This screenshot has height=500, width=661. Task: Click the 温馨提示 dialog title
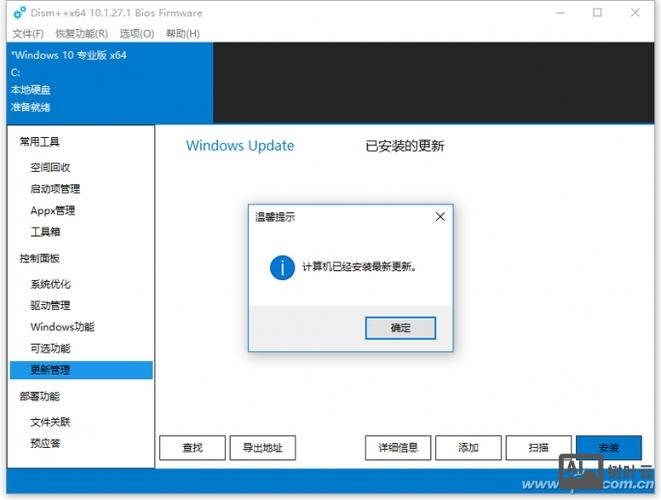coord(275,217)
